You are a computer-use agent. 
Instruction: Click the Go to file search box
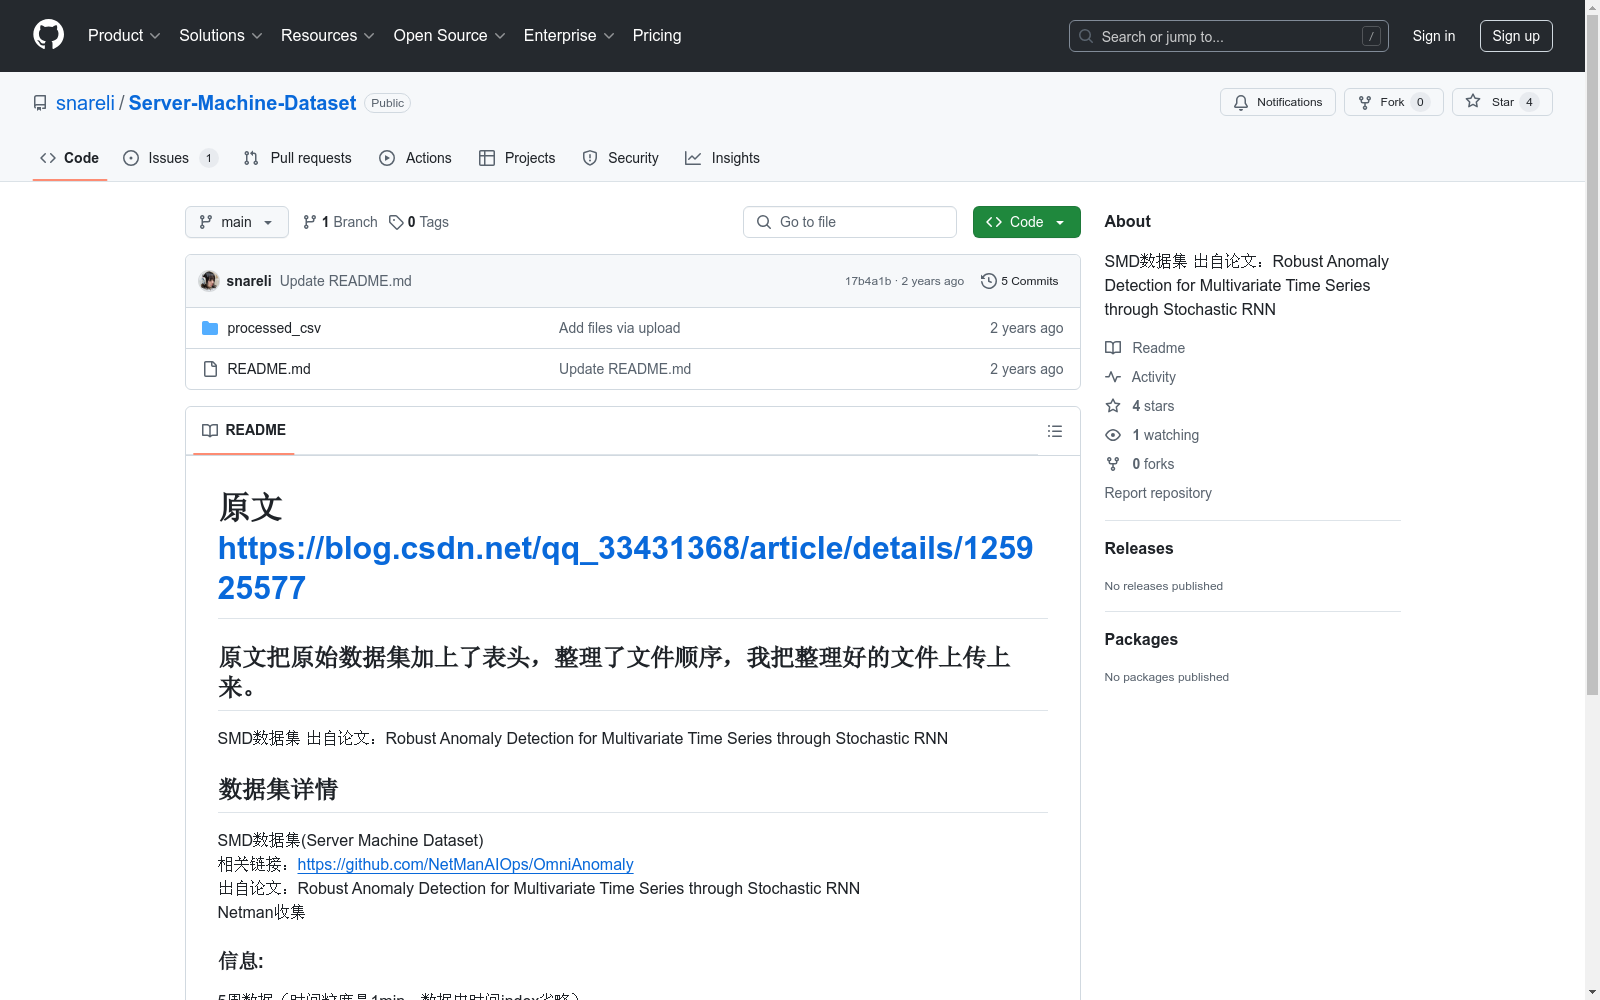(850, 222)
